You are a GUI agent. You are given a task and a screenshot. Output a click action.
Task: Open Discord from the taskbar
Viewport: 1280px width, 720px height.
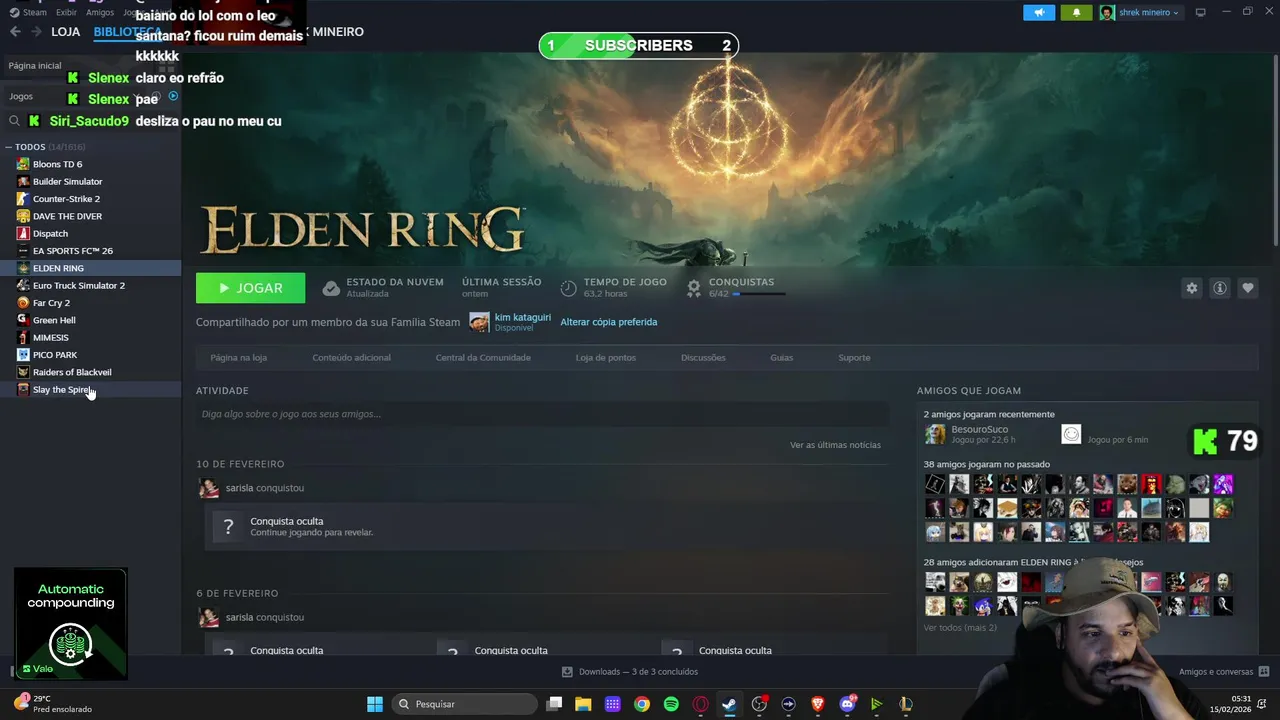847,704
